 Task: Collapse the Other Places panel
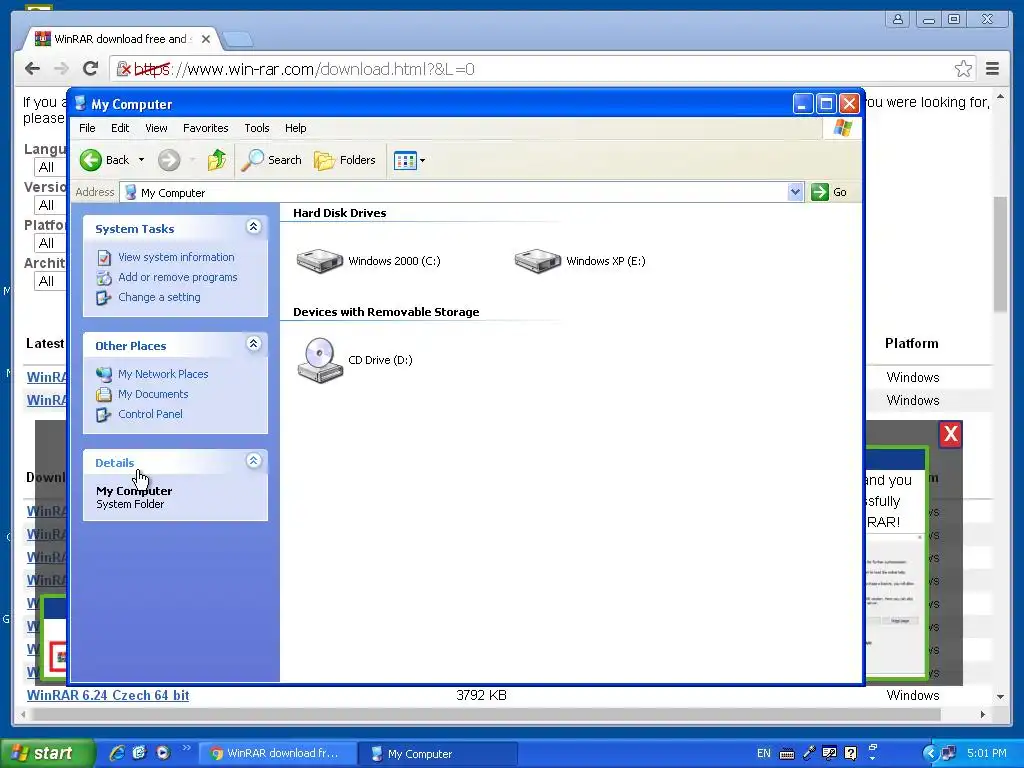[253, 344]
